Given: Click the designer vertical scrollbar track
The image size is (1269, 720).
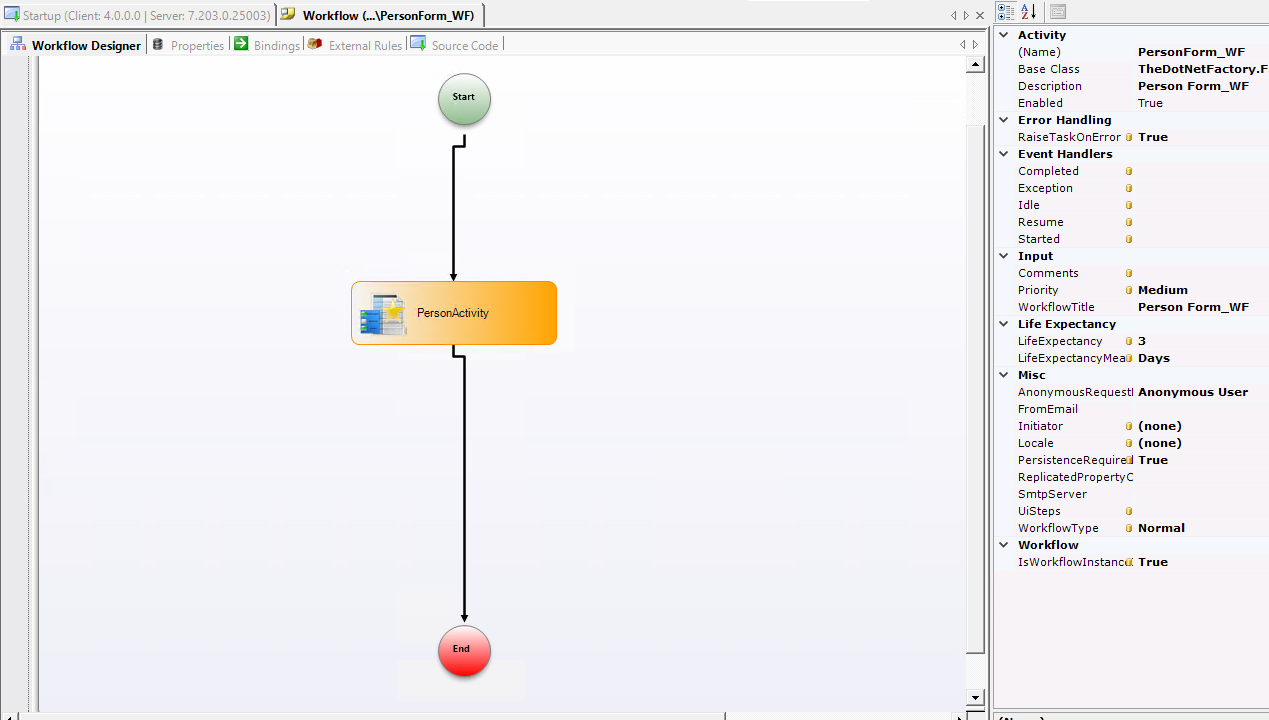Looking at the screenshot, I should (x=975, y=380).
